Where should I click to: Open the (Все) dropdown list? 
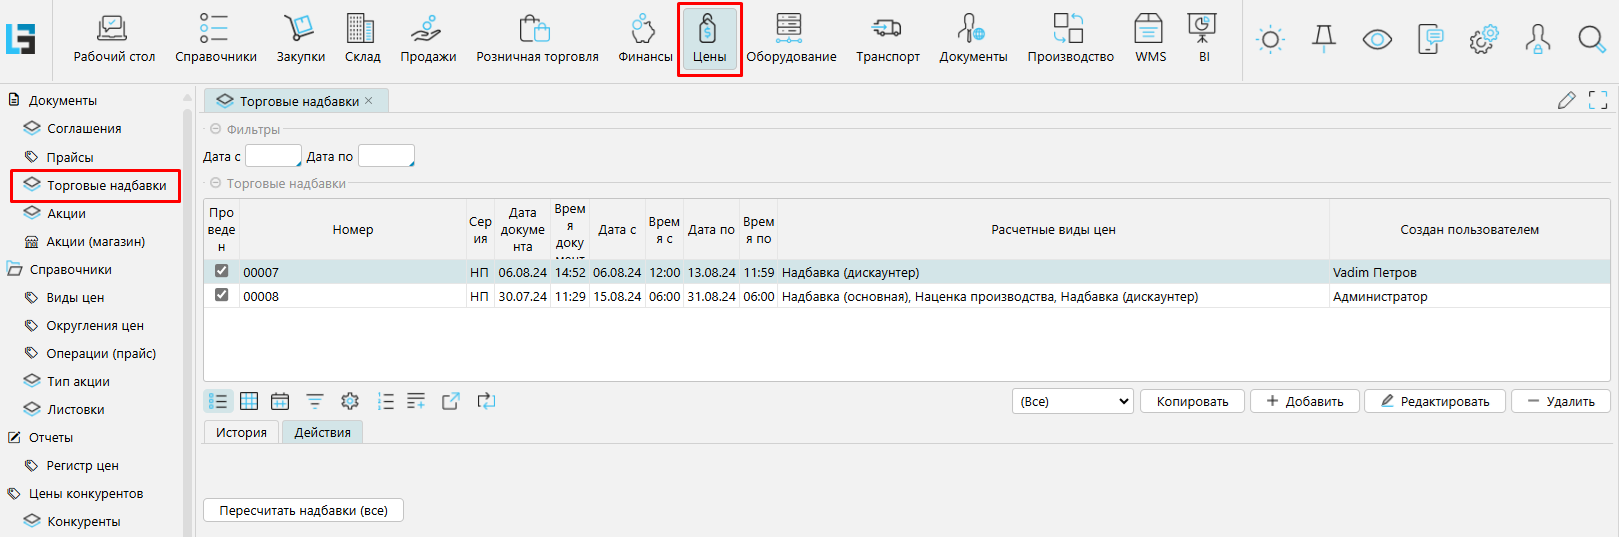tap(1072, 401)
